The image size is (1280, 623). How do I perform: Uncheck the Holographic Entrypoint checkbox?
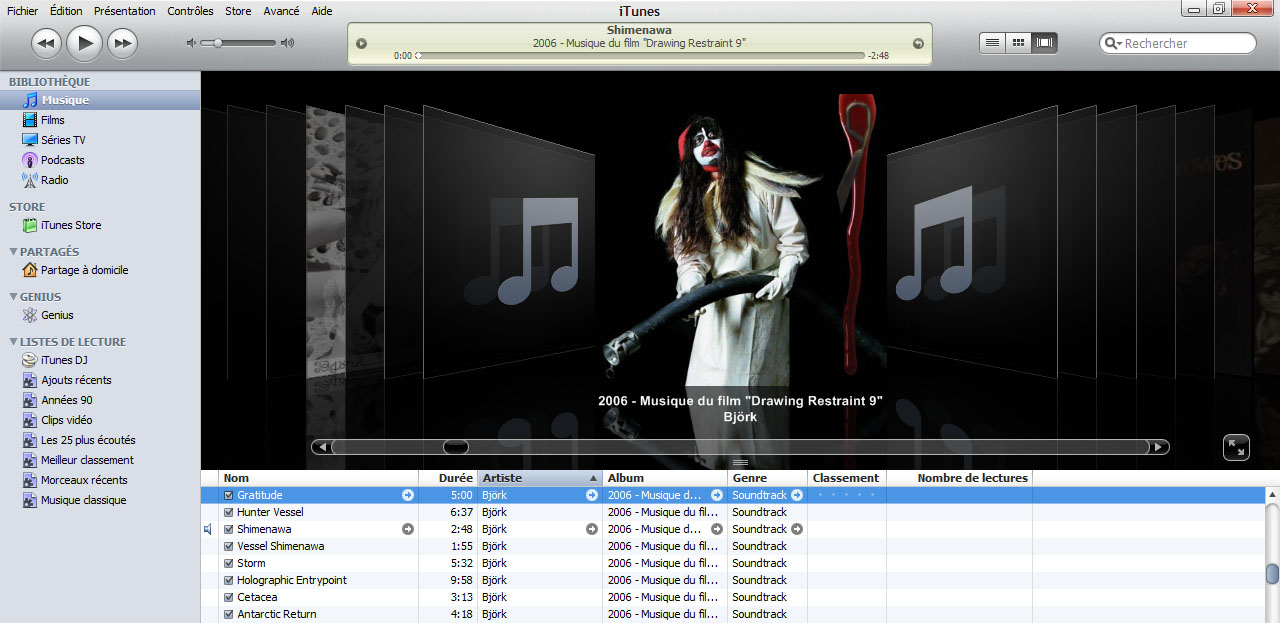(229, 580)
